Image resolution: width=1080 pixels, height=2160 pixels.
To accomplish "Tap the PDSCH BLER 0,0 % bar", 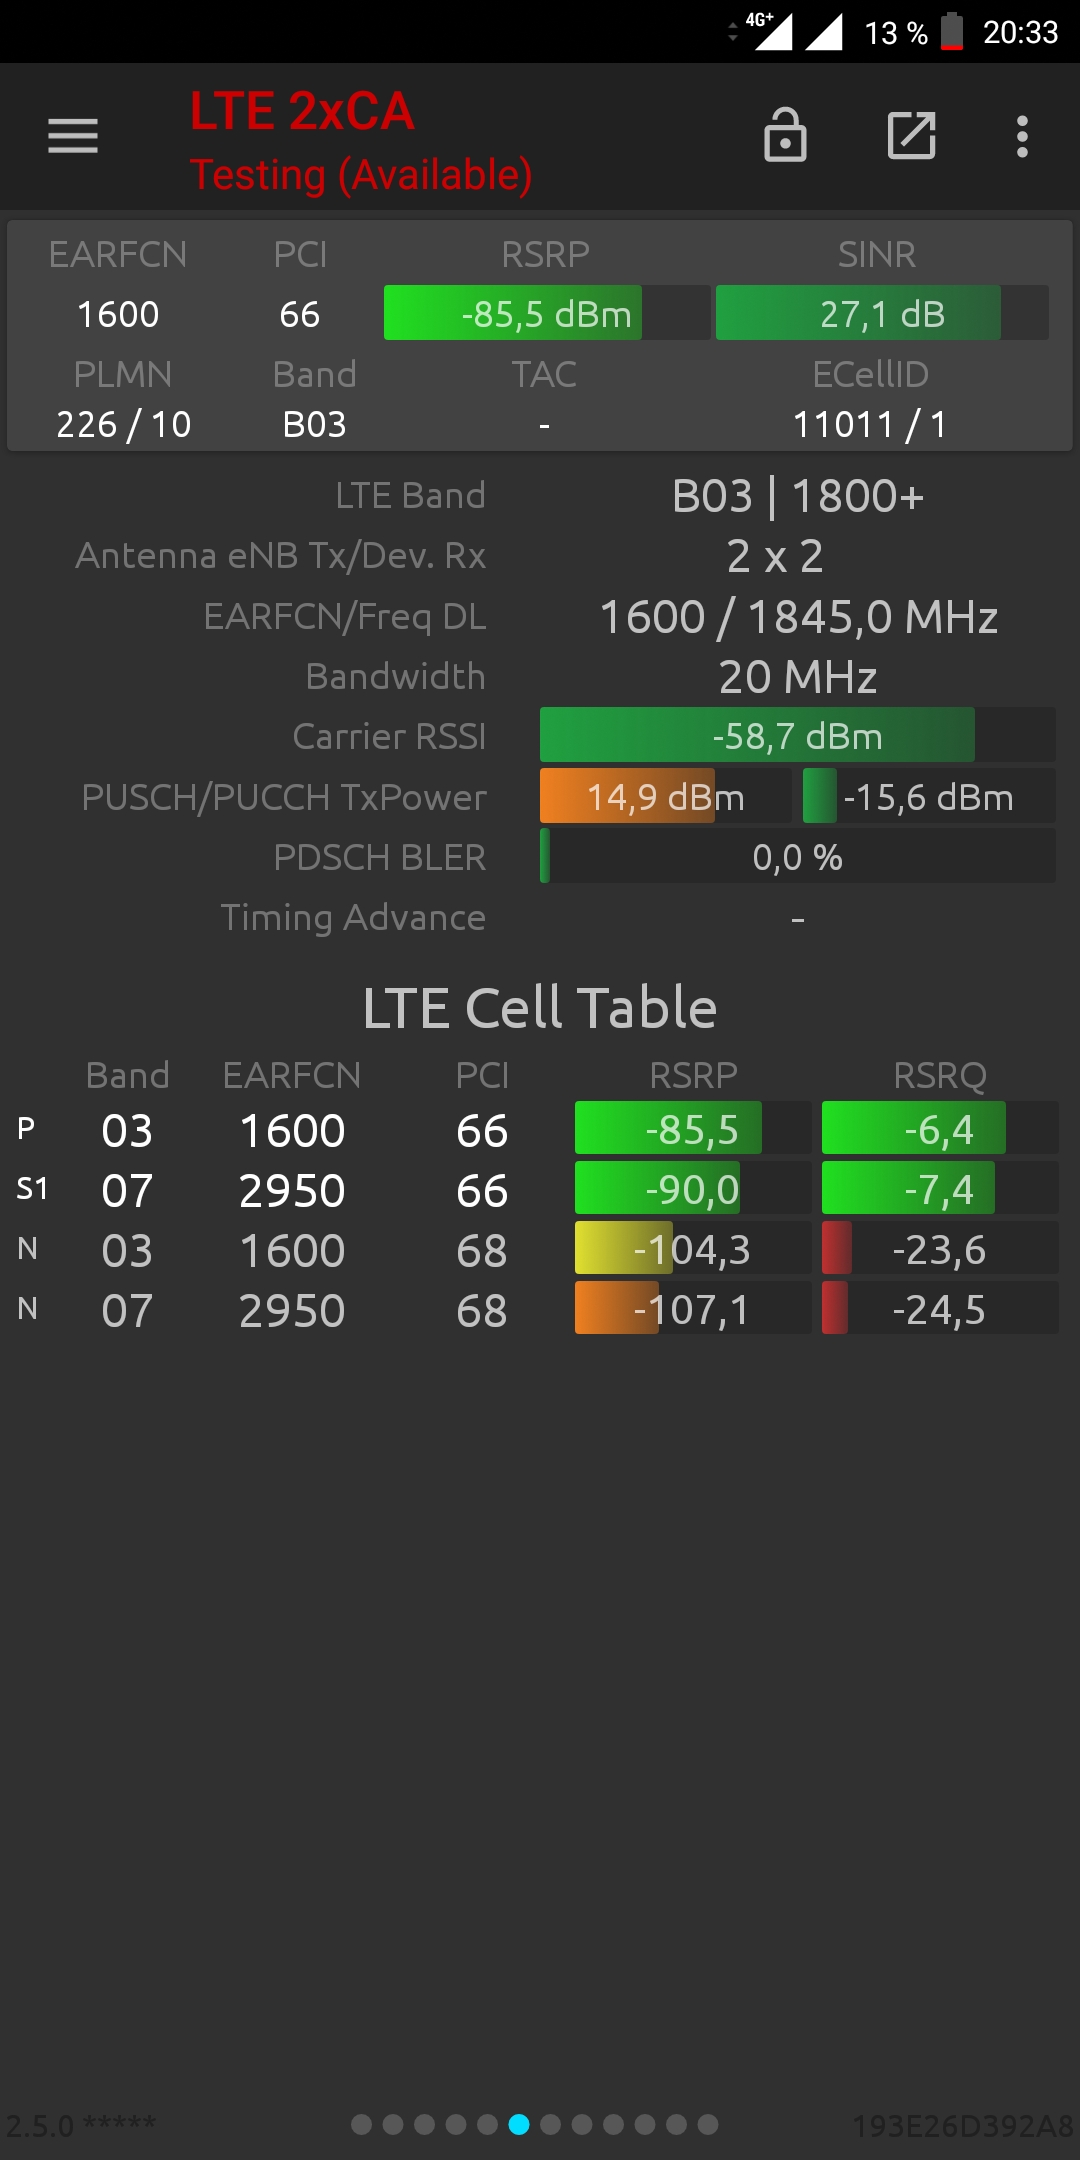I will pyautogui.click(x=798, y=857).
